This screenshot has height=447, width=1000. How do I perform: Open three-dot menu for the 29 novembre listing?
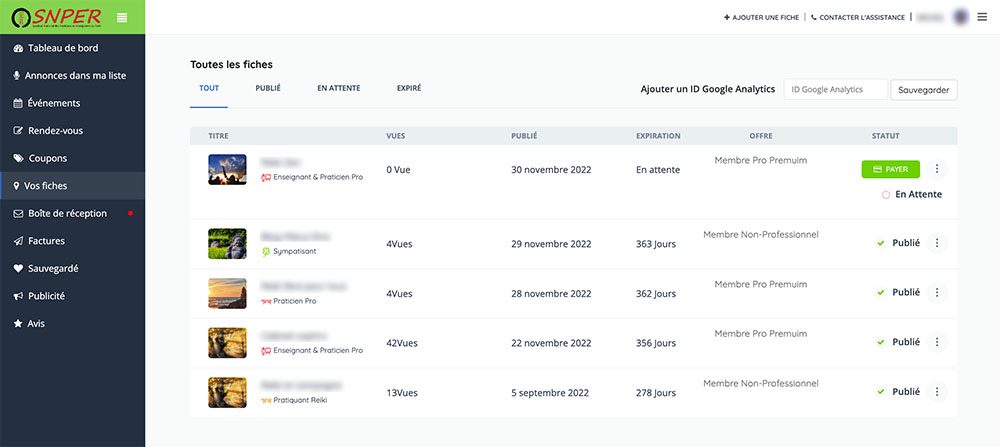click(x=937, y=243)
